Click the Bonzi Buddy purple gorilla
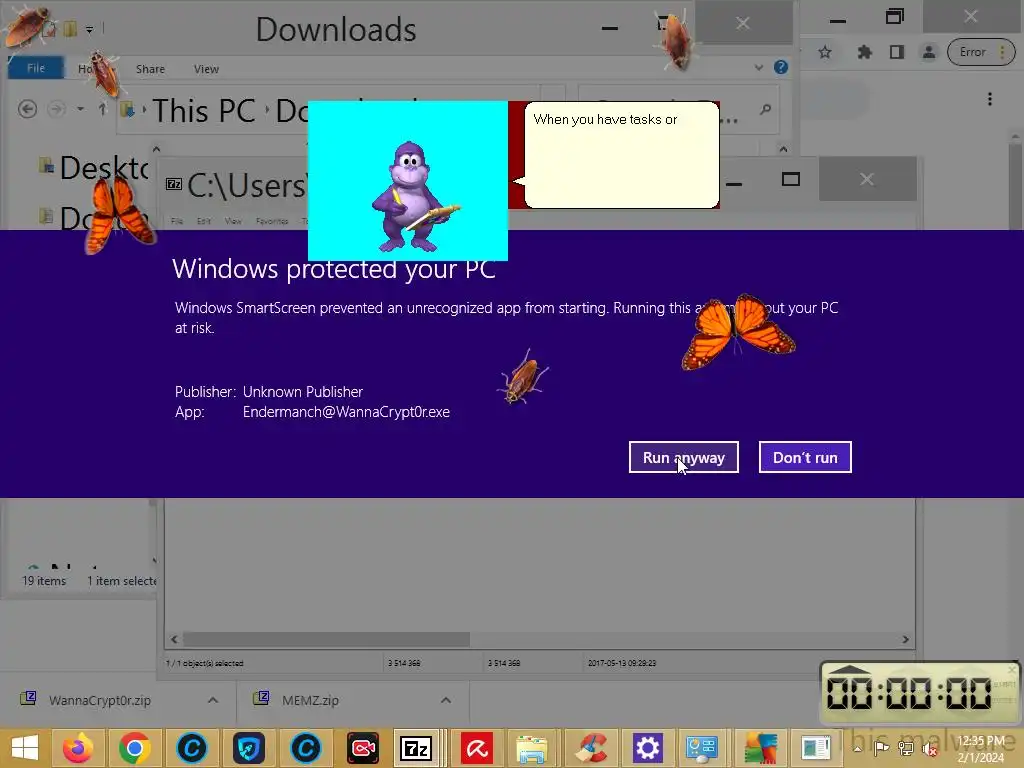This screenshot has width=1024, height=768. tap(411, 196)
